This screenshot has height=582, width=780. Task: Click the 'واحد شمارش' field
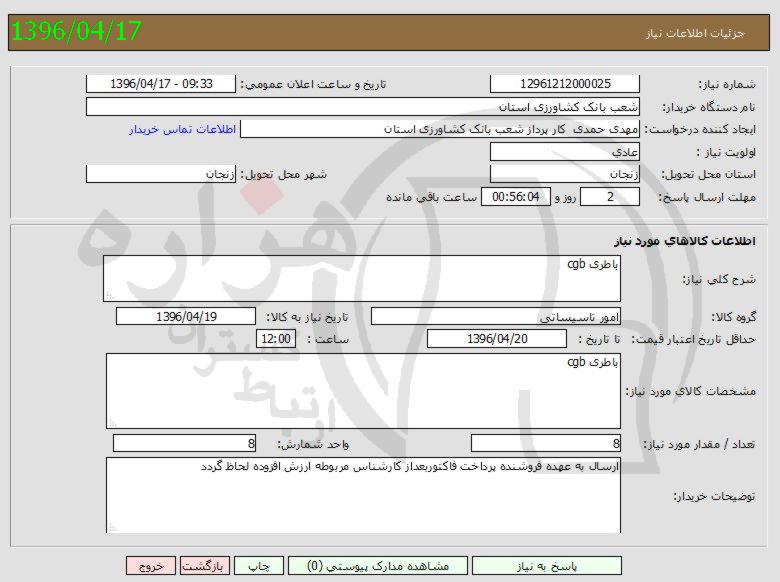185,443
